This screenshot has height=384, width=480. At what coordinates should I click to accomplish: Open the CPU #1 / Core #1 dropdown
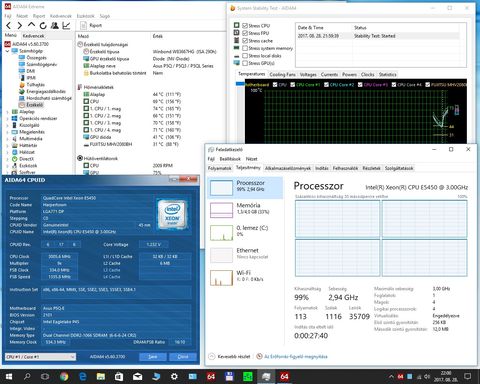40,357
